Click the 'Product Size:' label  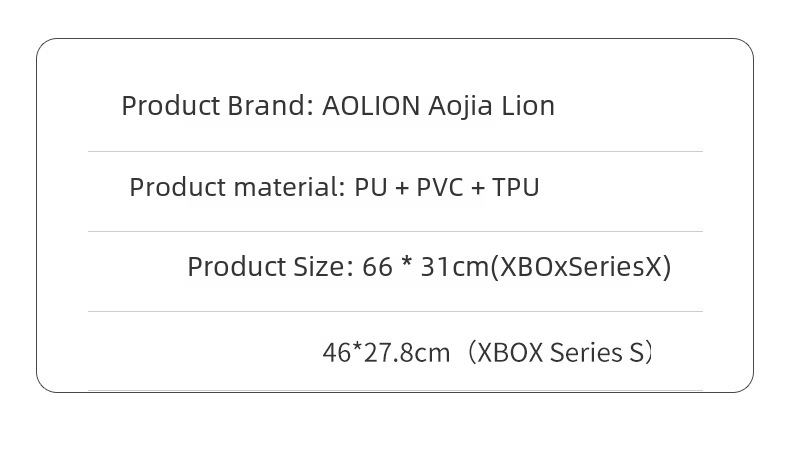point(270,266)
